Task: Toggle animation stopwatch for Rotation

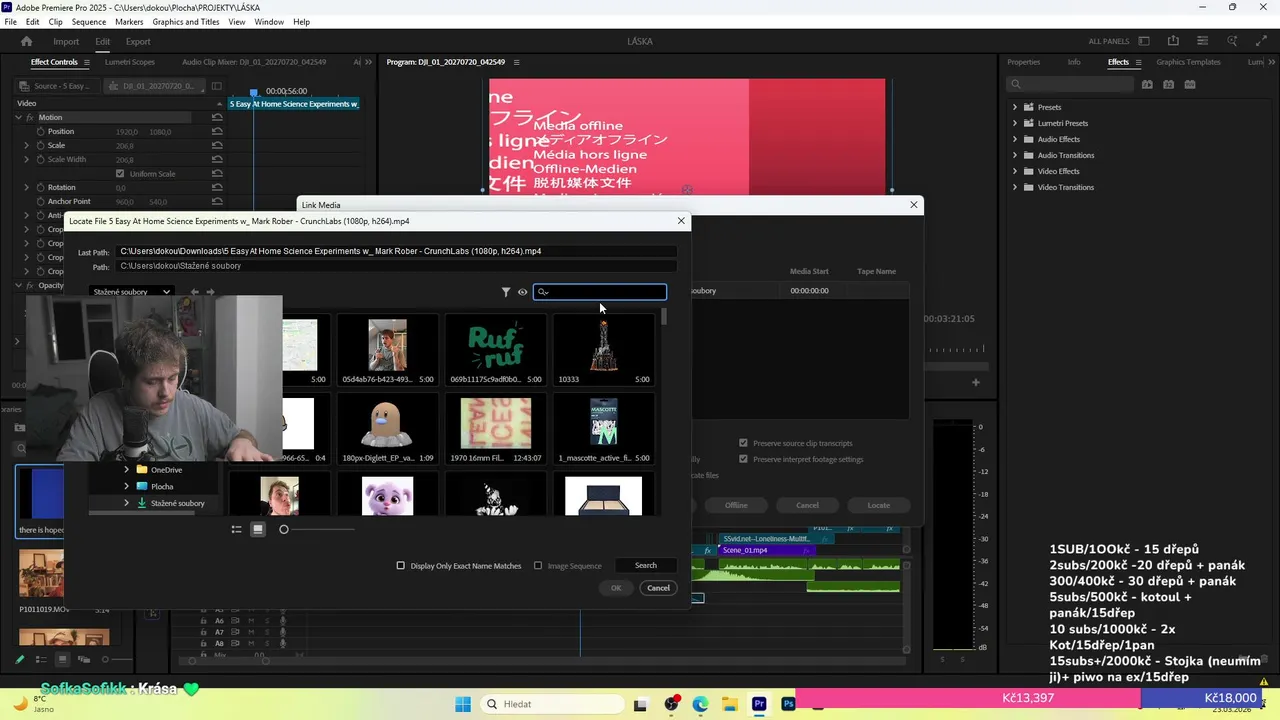Action: click(x=41, y=187)
